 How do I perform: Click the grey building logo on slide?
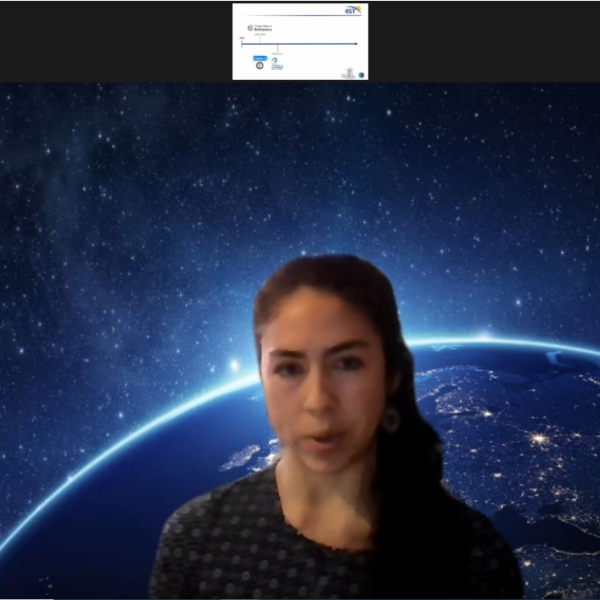click(x=349, y=72)
